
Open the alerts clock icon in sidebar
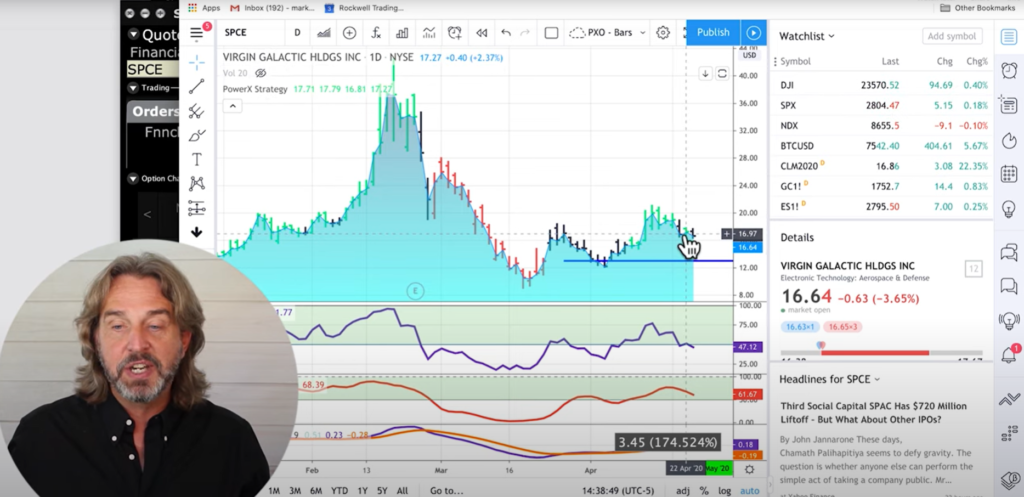click(x=1009, y=71)
